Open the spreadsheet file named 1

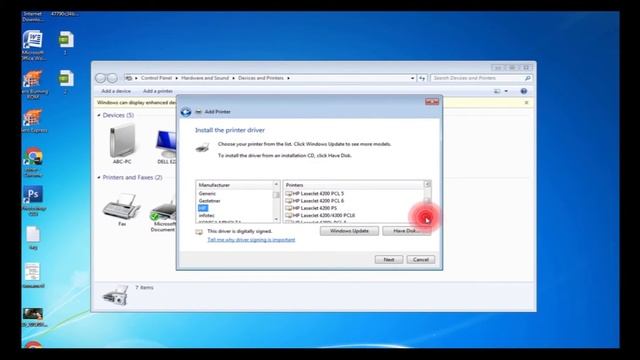coord(66,43)
